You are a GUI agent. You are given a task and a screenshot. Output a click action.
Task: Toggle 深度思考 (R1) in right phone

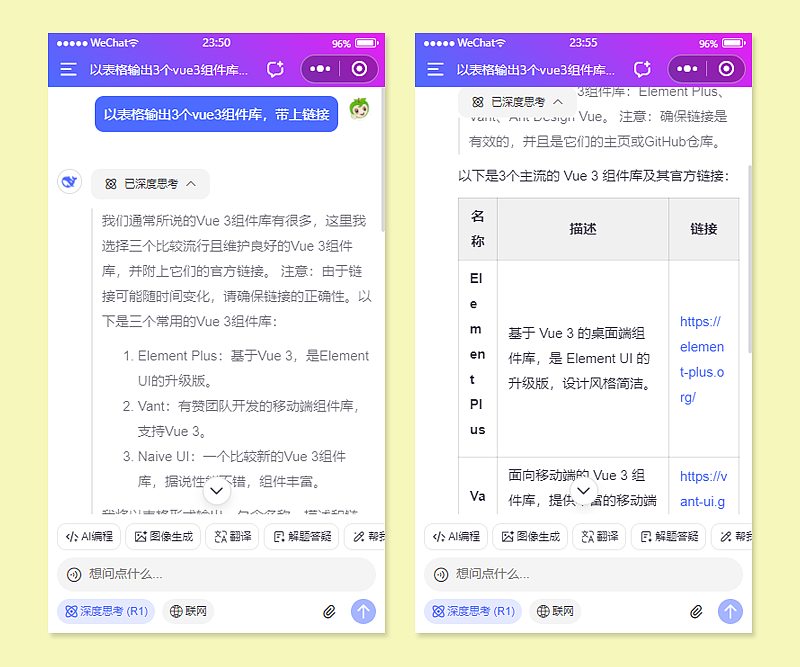coord(473,611)
